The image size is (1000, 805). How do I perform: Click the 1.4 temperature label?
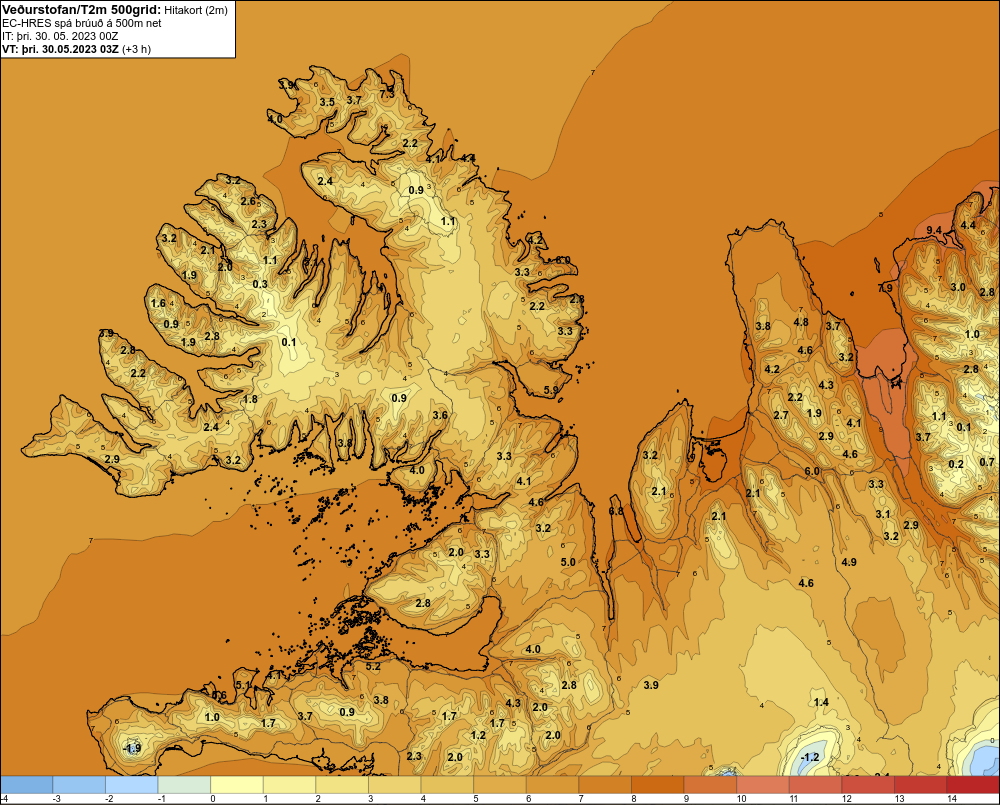821,702
